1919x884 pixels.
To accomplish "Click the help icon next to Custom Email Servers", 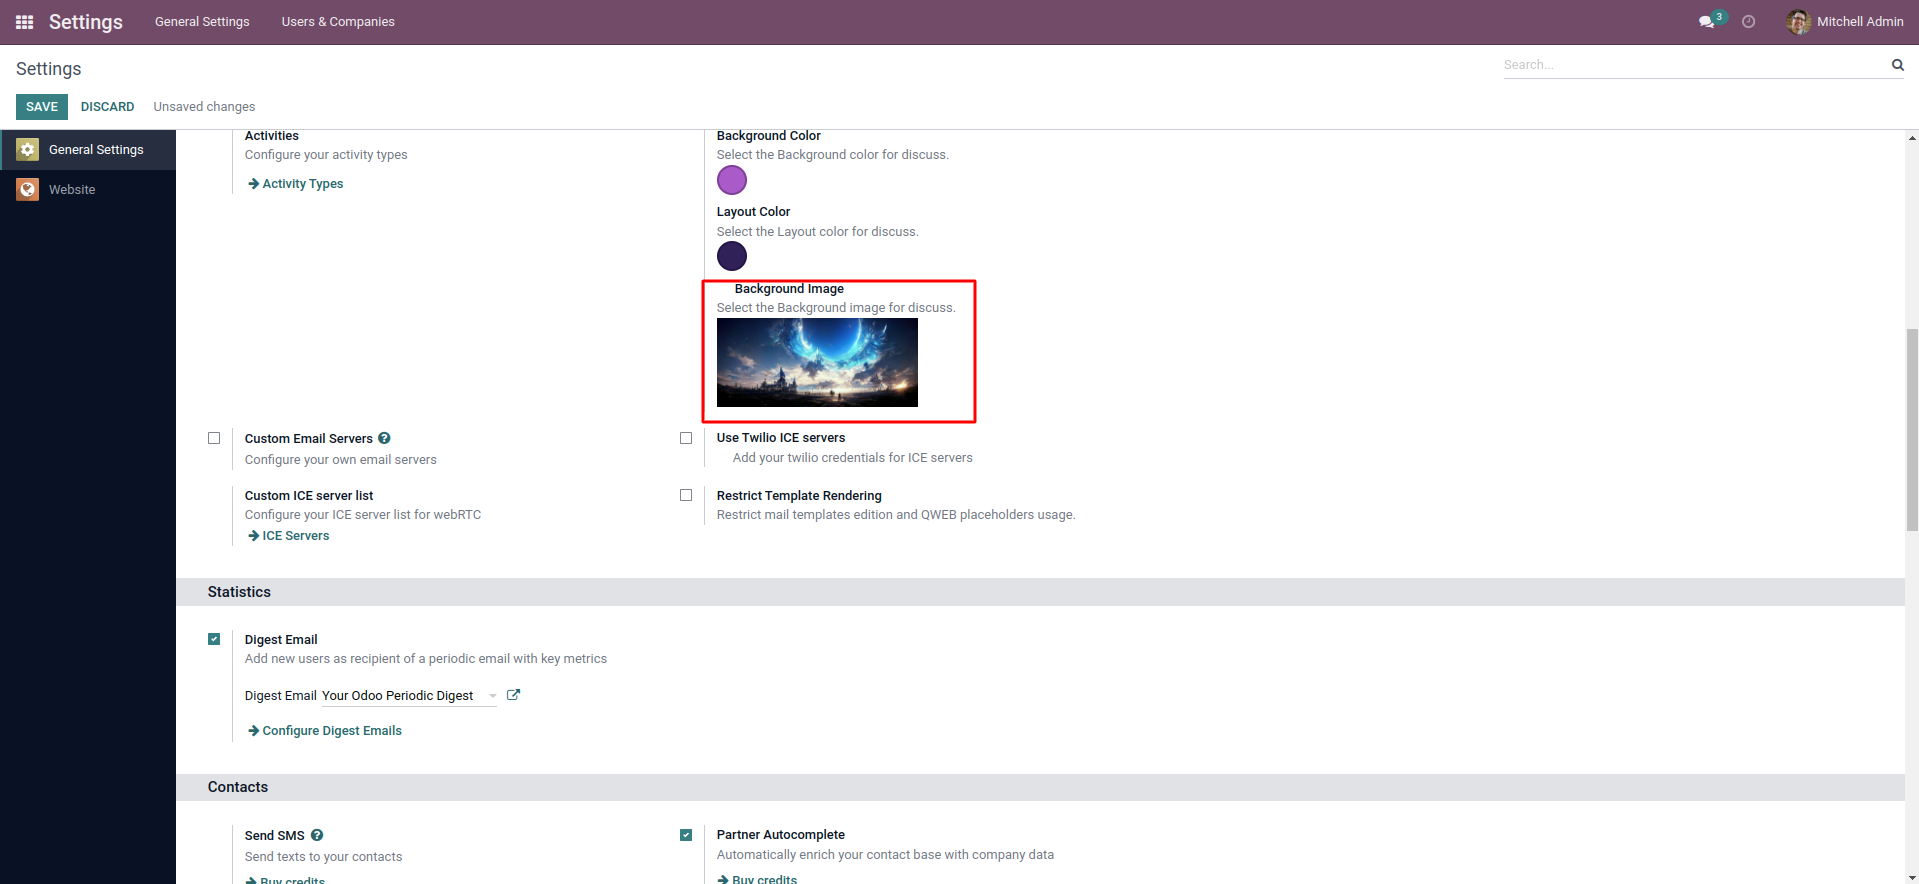I will click(385, 438).
